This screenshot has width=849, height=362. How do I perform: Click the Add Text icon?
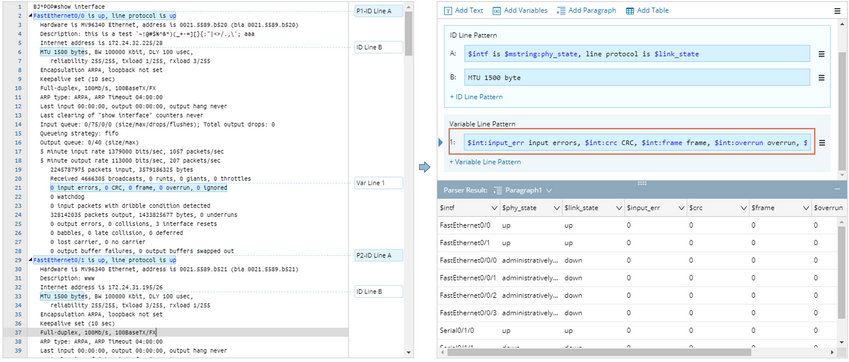coord(448,11)
